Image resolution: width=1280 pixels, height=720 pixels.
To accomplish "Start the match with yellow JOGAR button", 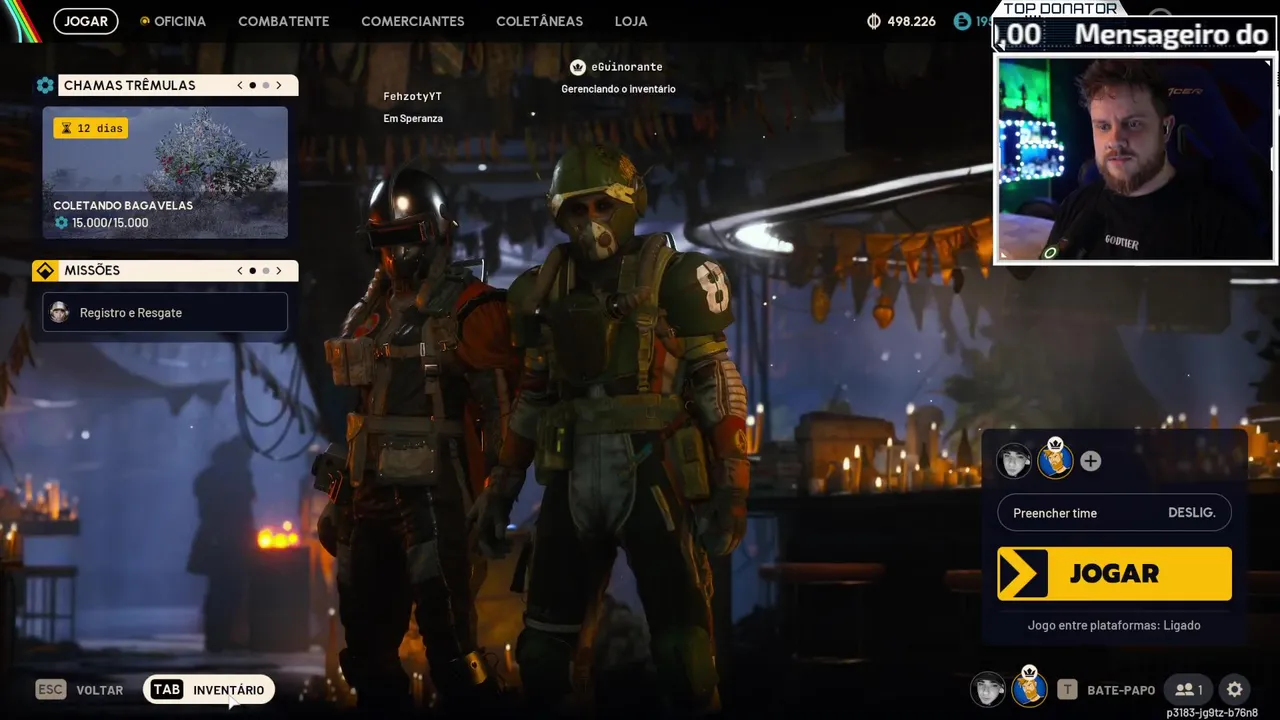I will [1114, 574].
